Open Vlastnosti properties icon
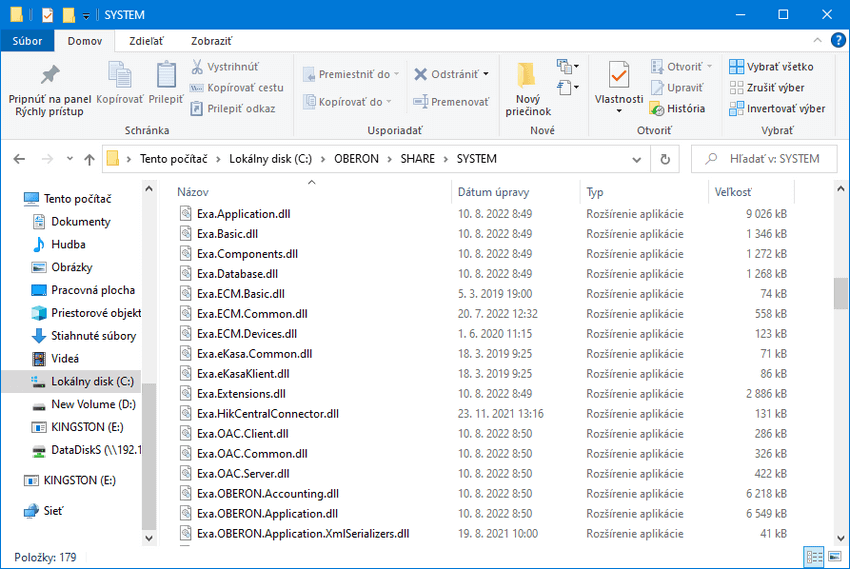This screenshot has height=569, width=850. pyautogui.click(x=618, y=76)
